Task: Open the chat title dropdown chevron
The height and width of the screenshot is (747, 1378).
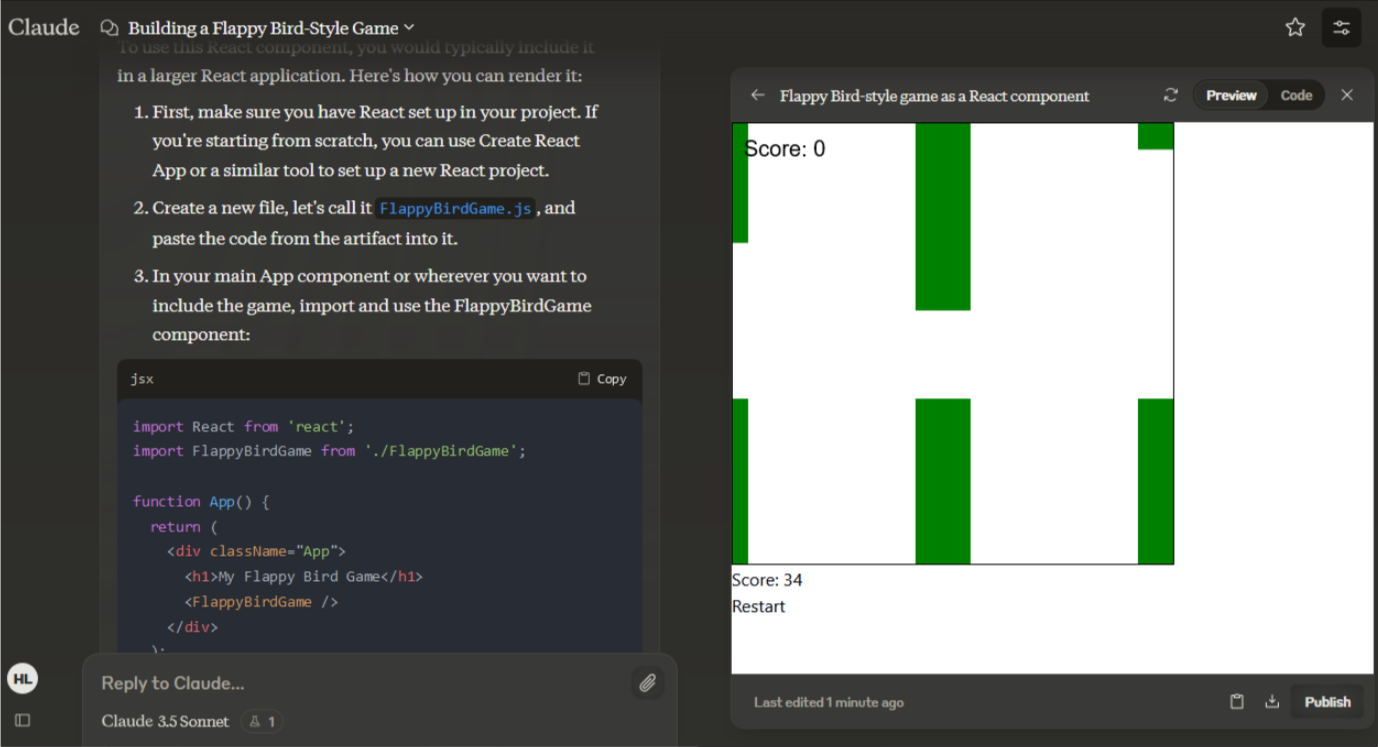Action: tap(408, 28)
